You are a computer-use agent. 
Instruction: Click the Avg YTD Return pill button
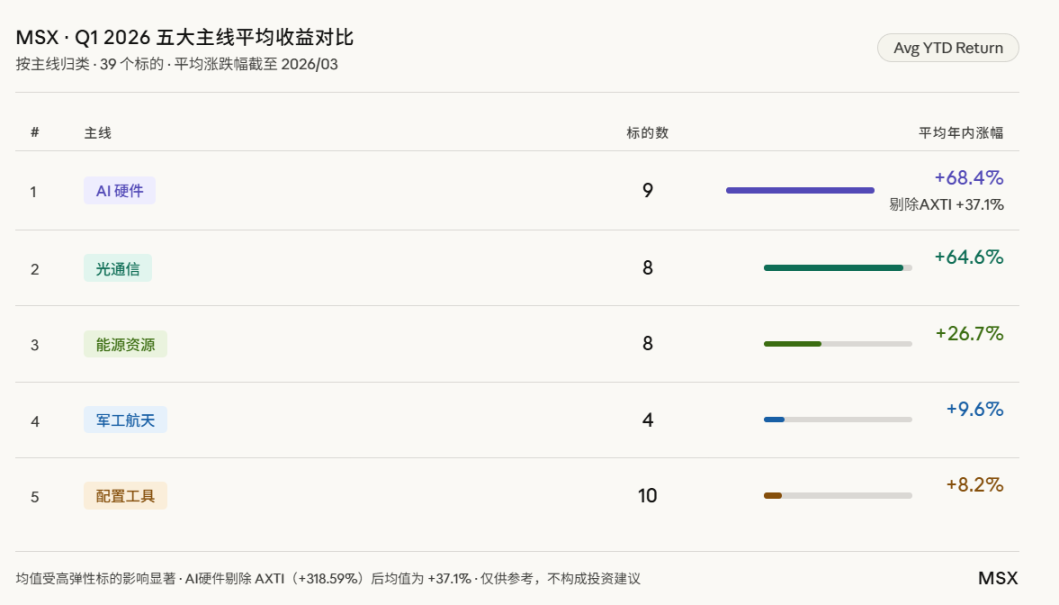click(x=948, y=48)
